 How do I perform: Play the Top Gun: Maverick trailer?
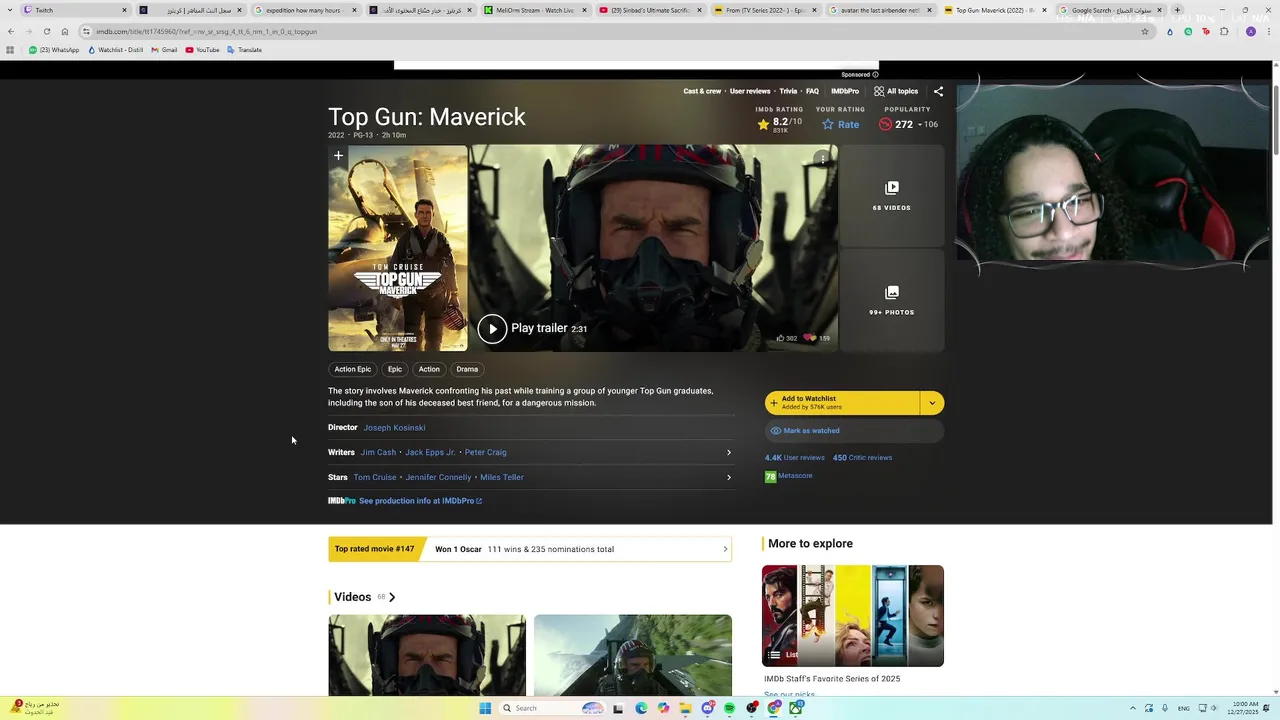[x=492, y=328]
